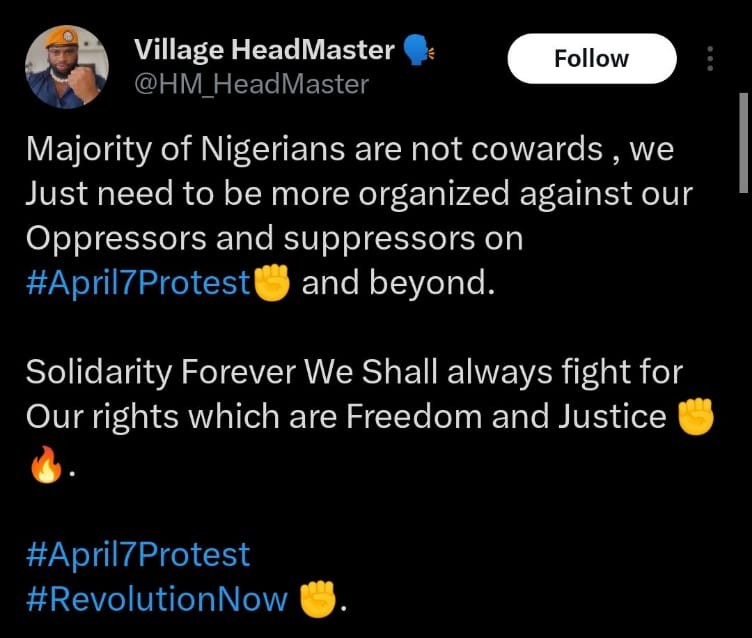The image size is (752, 638).
Task: Click the "Oppressors and suppressors on" text line
Action: pyautogui.click(x=273, y=239)
